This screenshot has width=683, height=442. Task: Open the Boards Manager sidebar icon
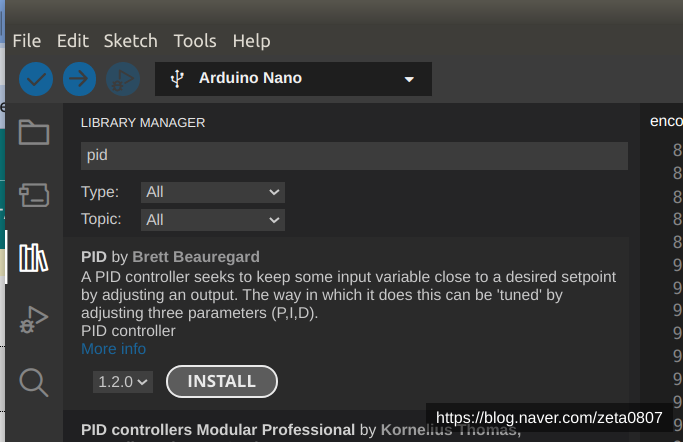point(34,194)
